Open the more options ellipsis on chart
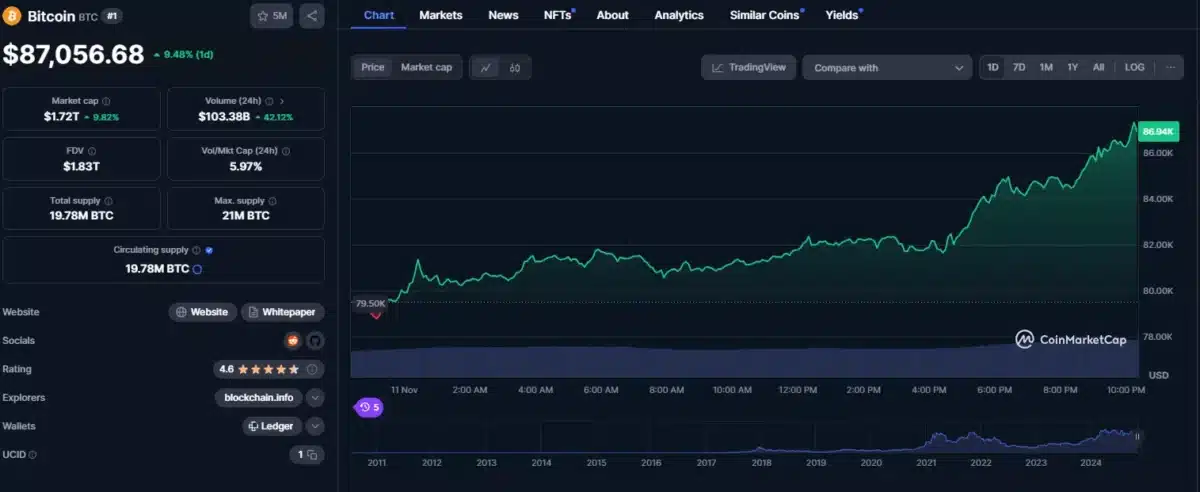The image size is (1200, 492). 1171,67
